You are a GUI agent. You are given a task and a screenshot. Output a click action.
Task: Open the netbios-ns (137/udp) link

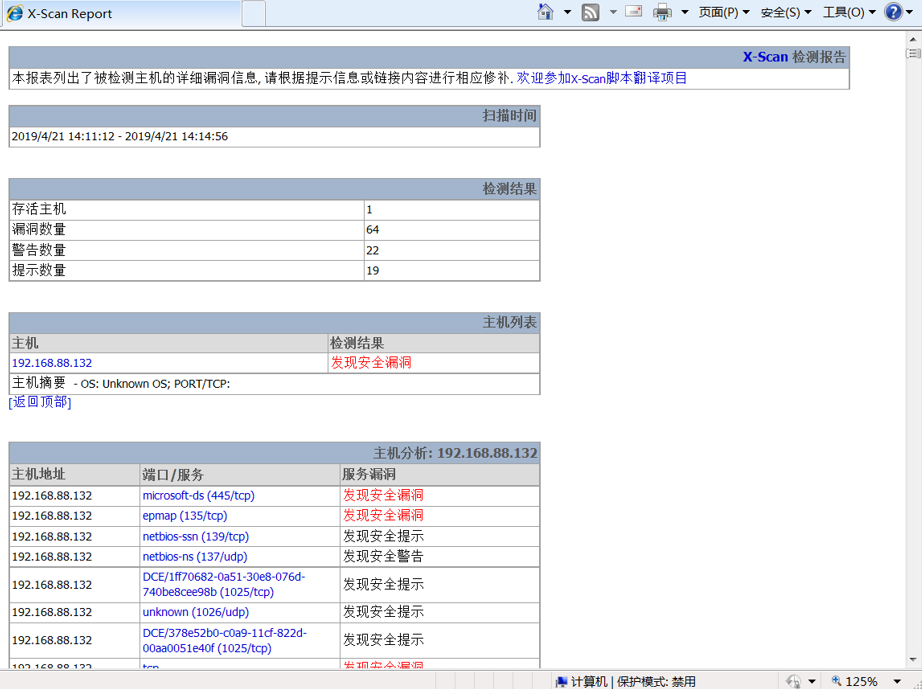click(x=195, y=557)
